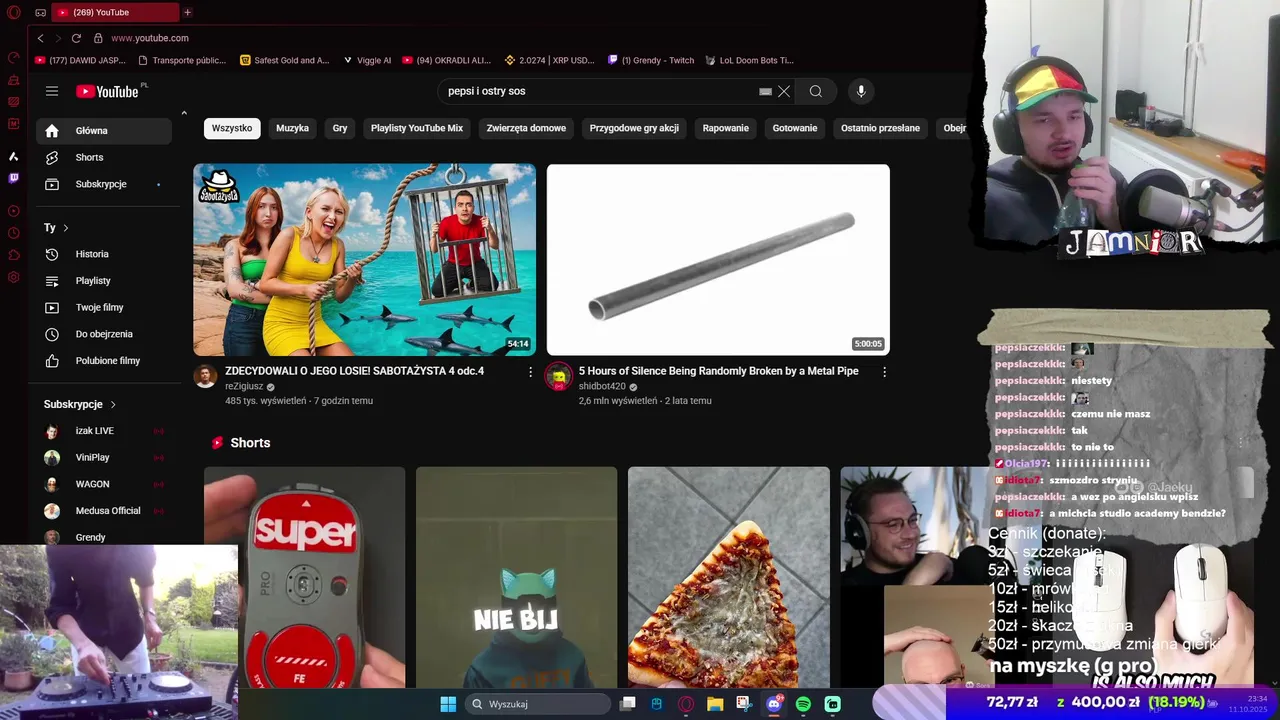The width and height of the screenshot is (1280, 720).
Task: Select the Rapowanie filter chip
Action: pyautogui.click(x=726, y=128)
